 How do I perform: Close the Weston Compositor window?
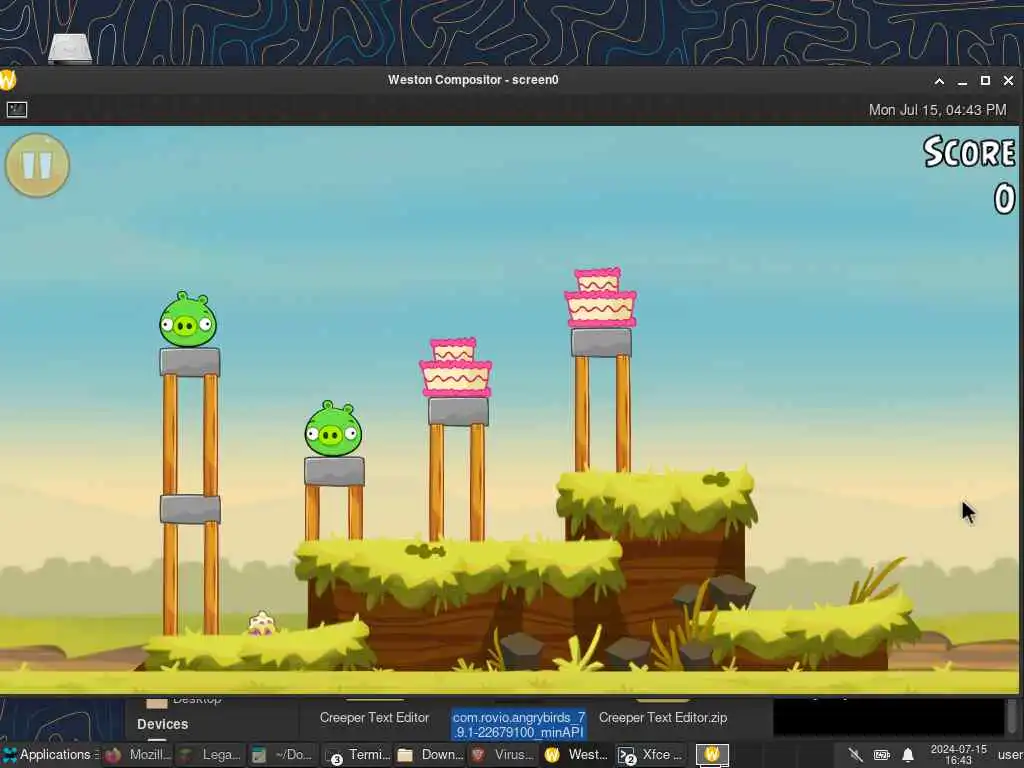click(1008, 80)
